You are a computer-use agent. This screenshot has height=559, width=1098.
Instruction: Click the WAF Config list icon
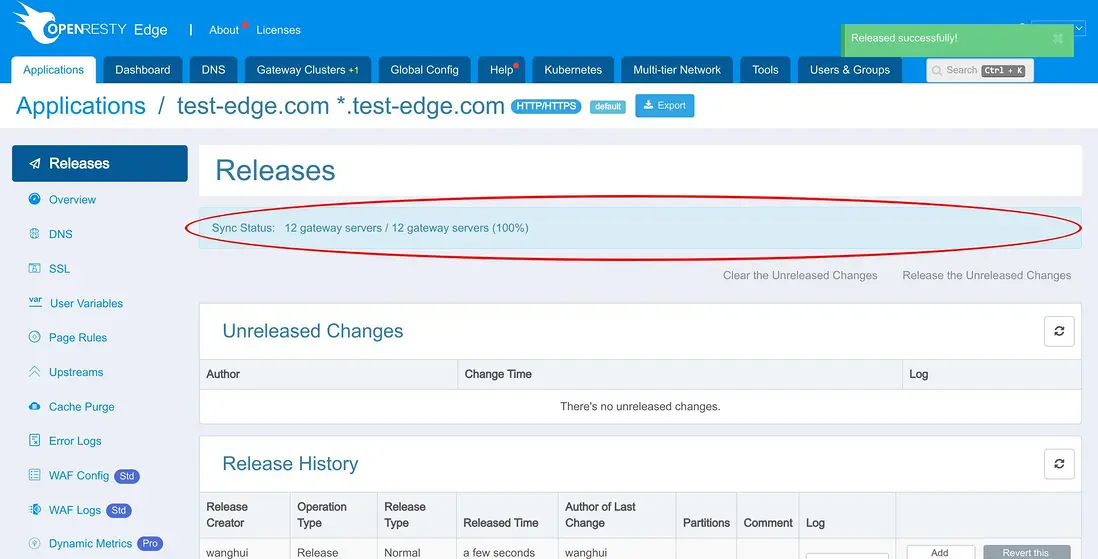(34, 475)
